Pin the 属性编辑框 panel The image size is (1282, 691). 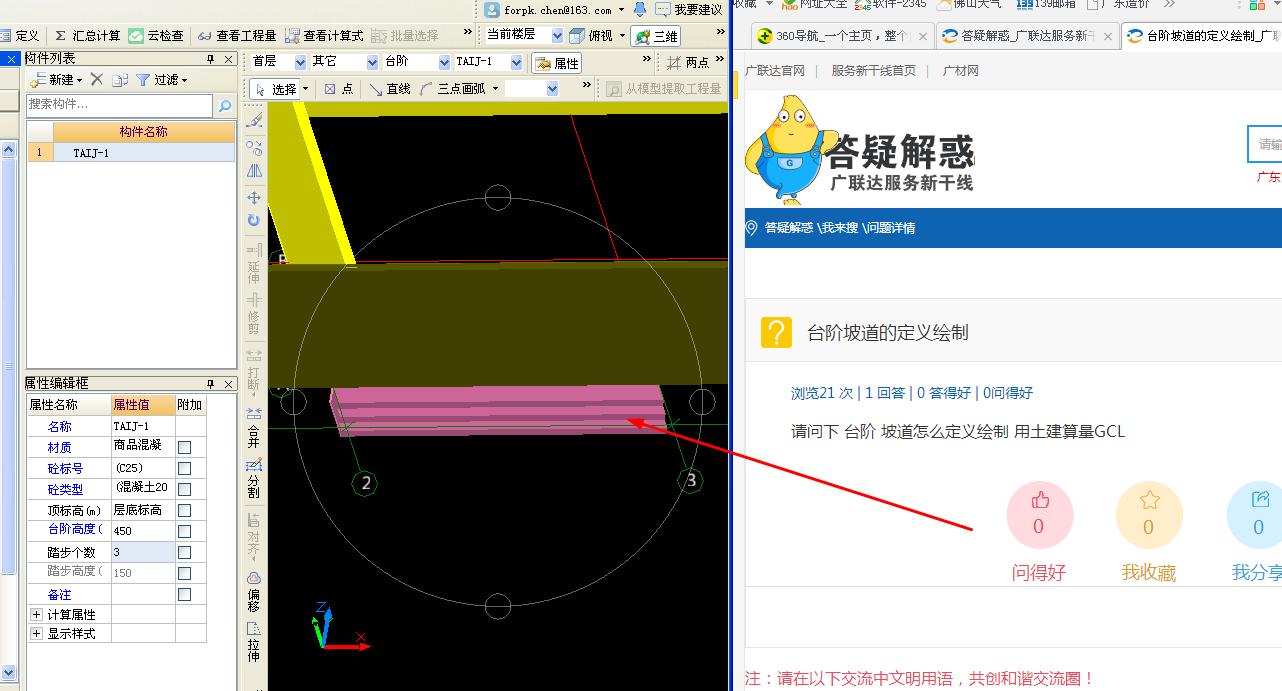click(211, 384)
